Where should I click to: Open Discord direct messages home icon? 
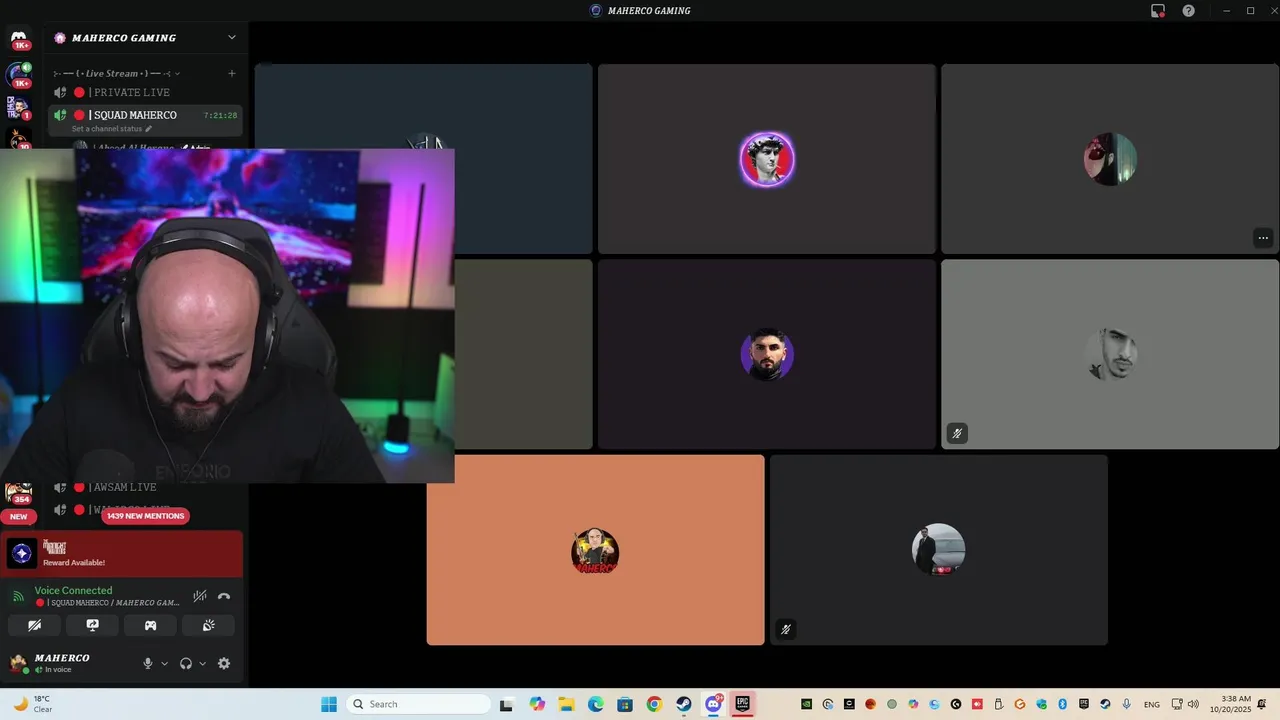[x=19, y=39]
